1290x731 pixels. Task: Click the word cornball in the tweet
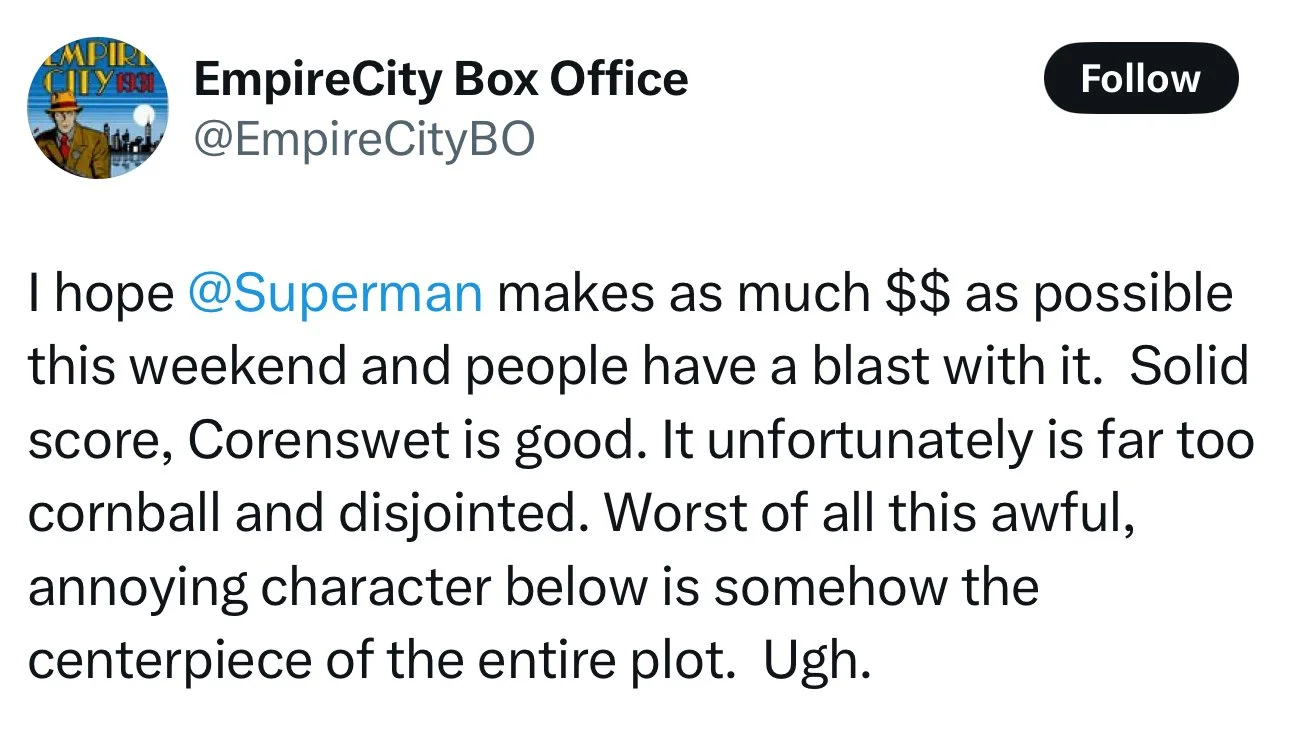[125, 514]
